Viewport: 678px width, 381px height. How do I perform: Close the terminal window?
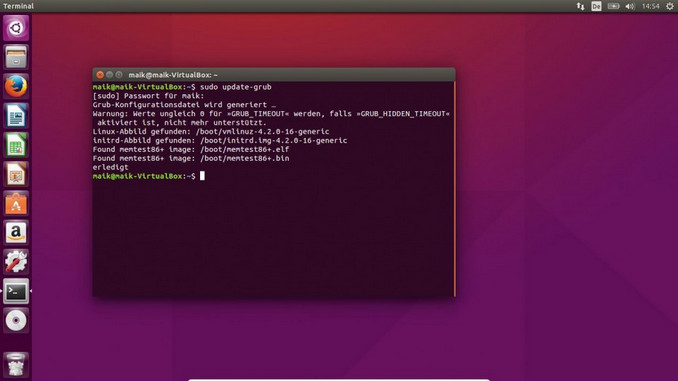coord(100,75)
